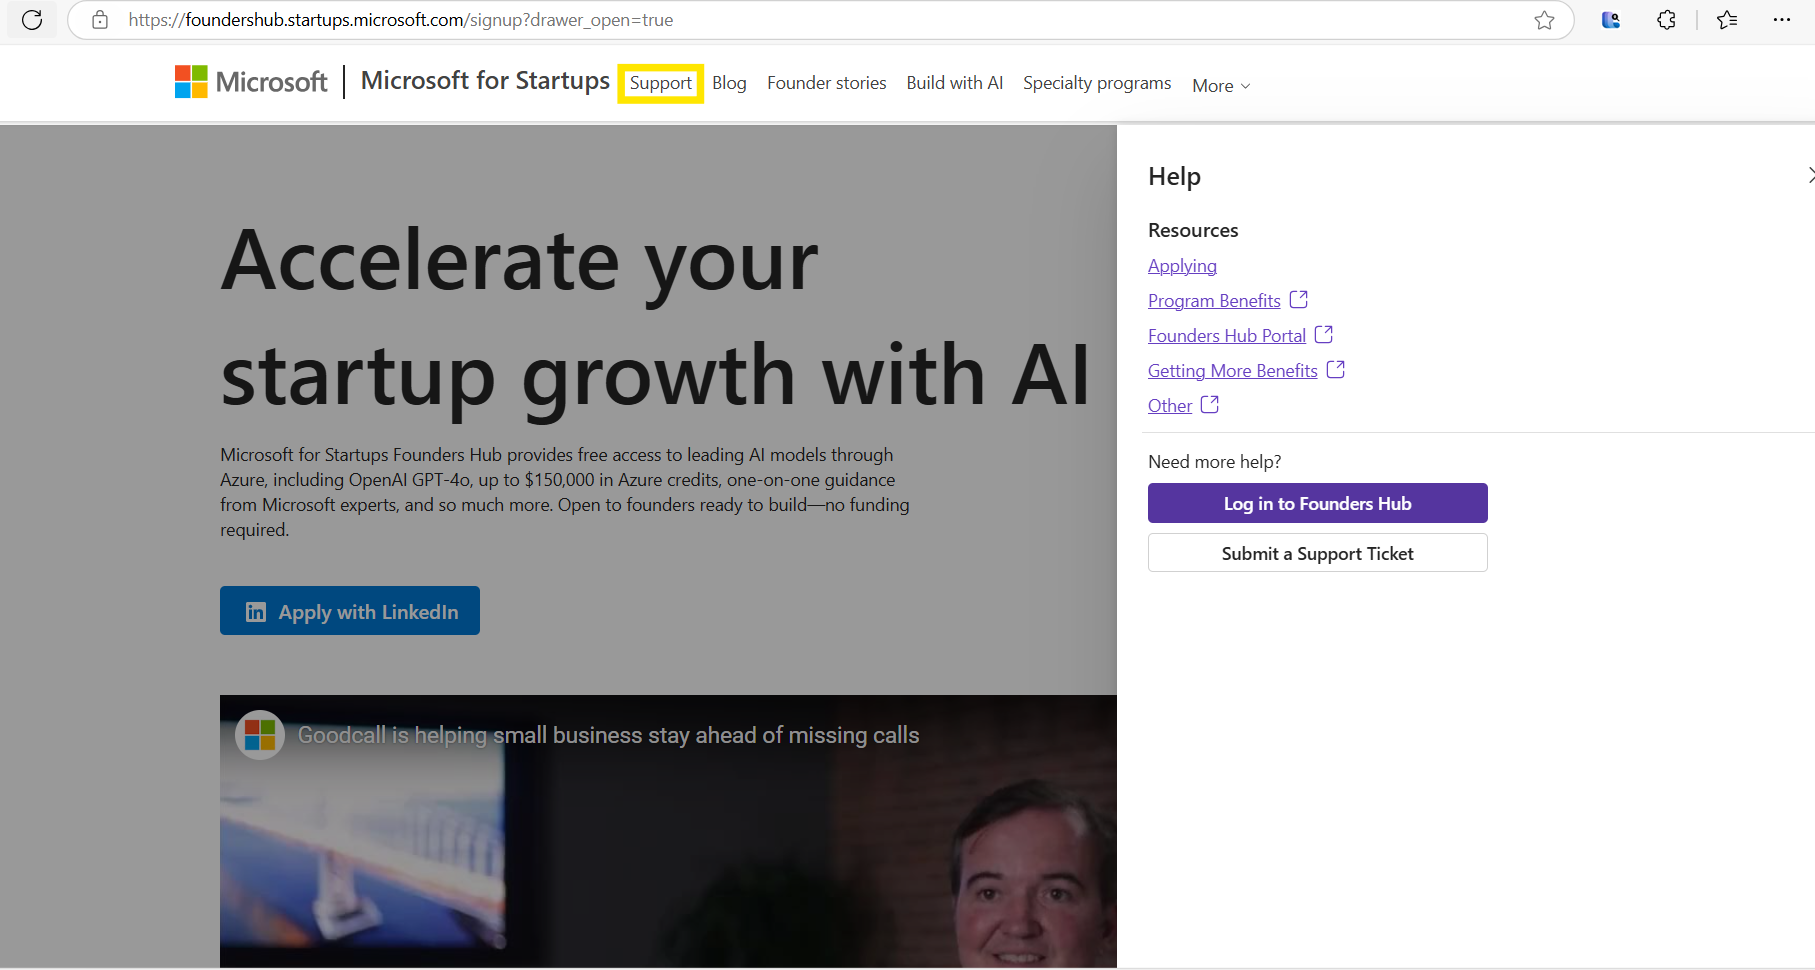The width and height of the screenshot is (1815, 970).
Task: Open the Support menu item
Action: (x=660, y=83)
